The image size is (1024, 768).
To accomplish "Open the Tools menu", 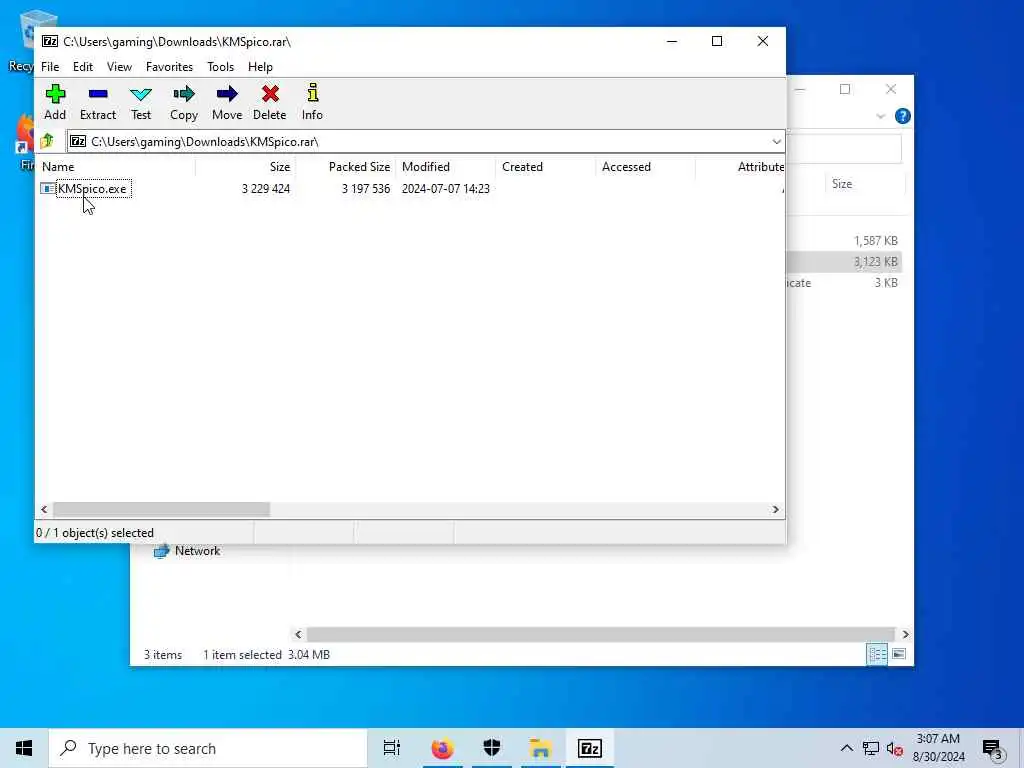I will 221,67.
